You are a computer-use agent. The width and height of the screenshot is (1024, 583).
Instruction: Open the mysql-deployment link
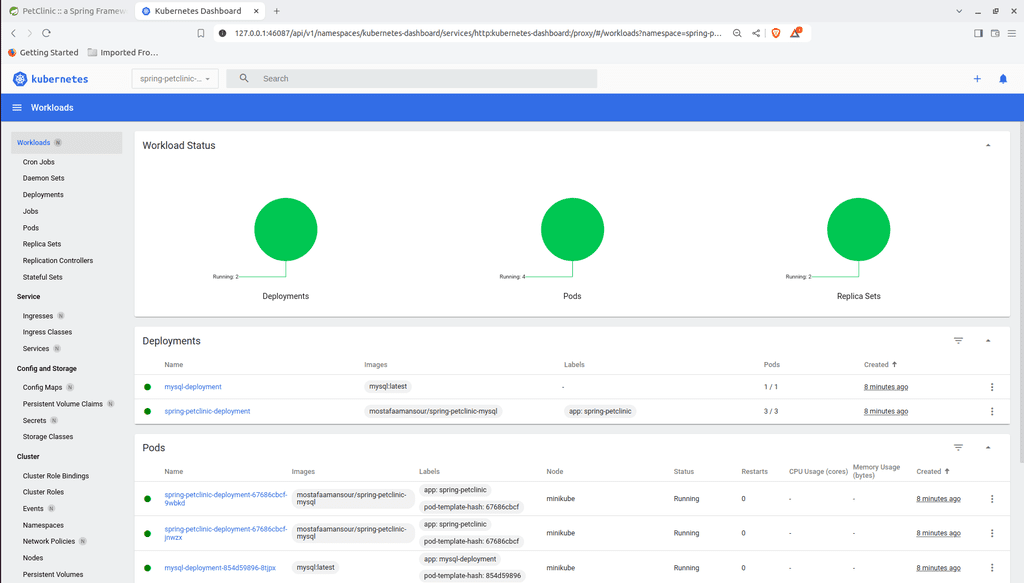(193, 387)
